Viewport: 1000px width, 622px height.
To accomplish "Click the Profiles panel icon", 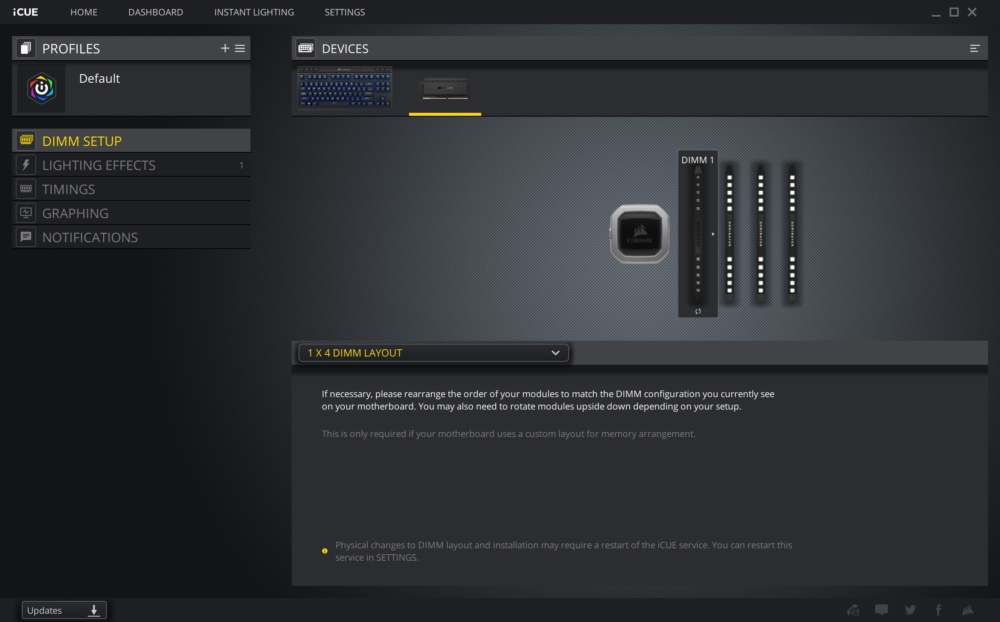I will [x=26, y=48].
